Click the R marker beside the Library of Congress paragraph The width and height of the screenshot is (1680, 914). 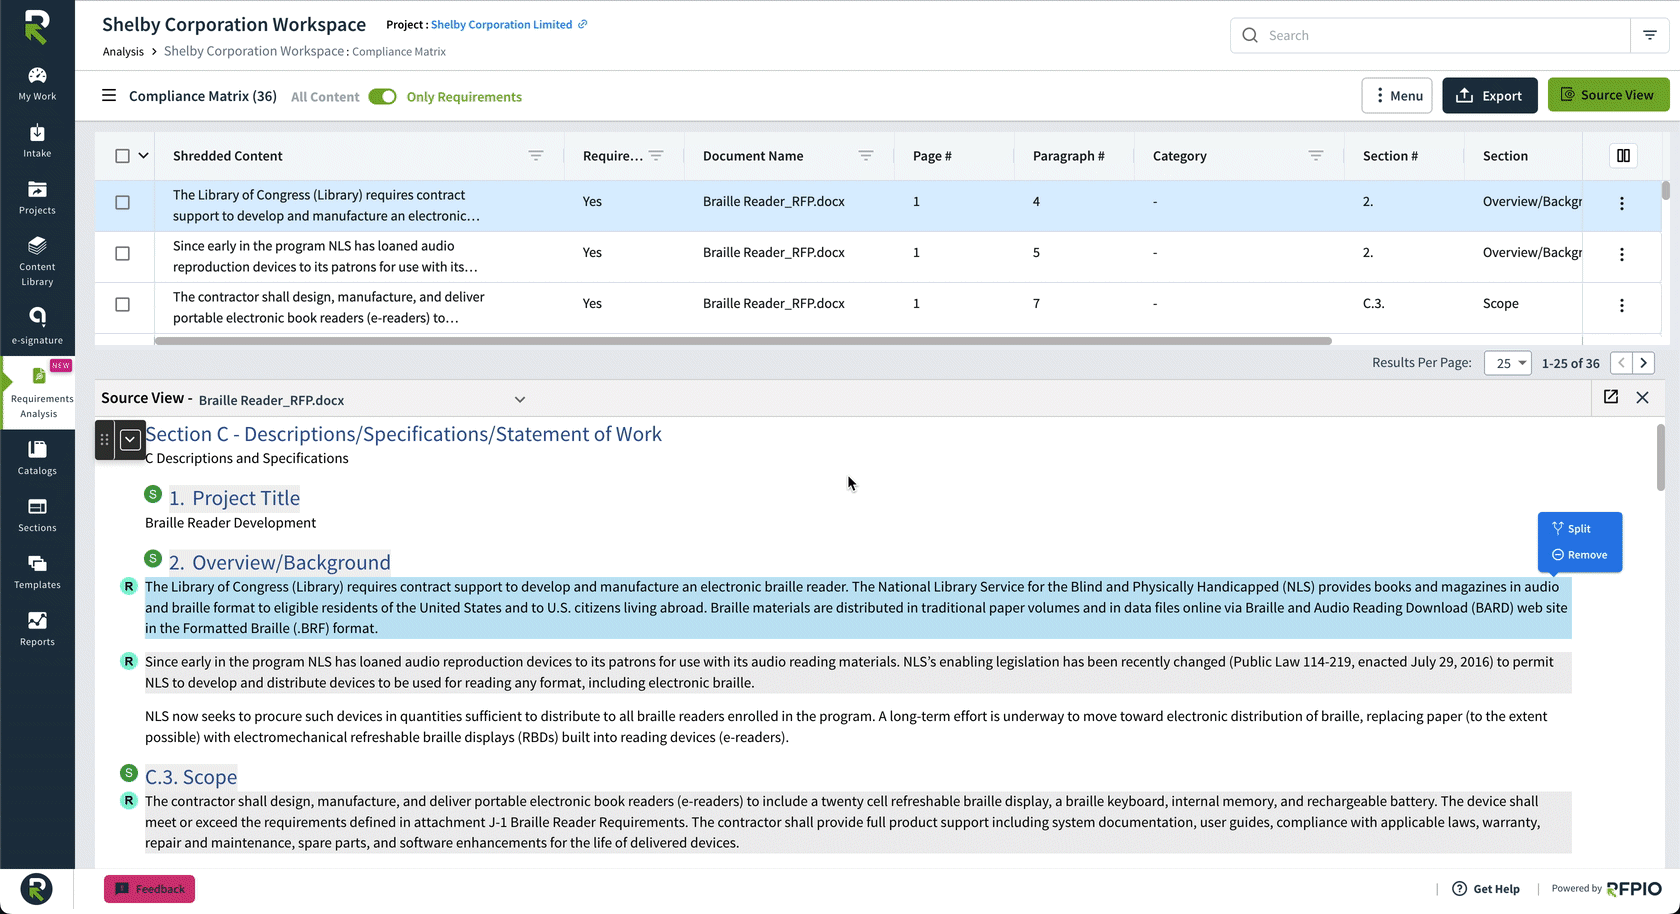click(129, 587)
